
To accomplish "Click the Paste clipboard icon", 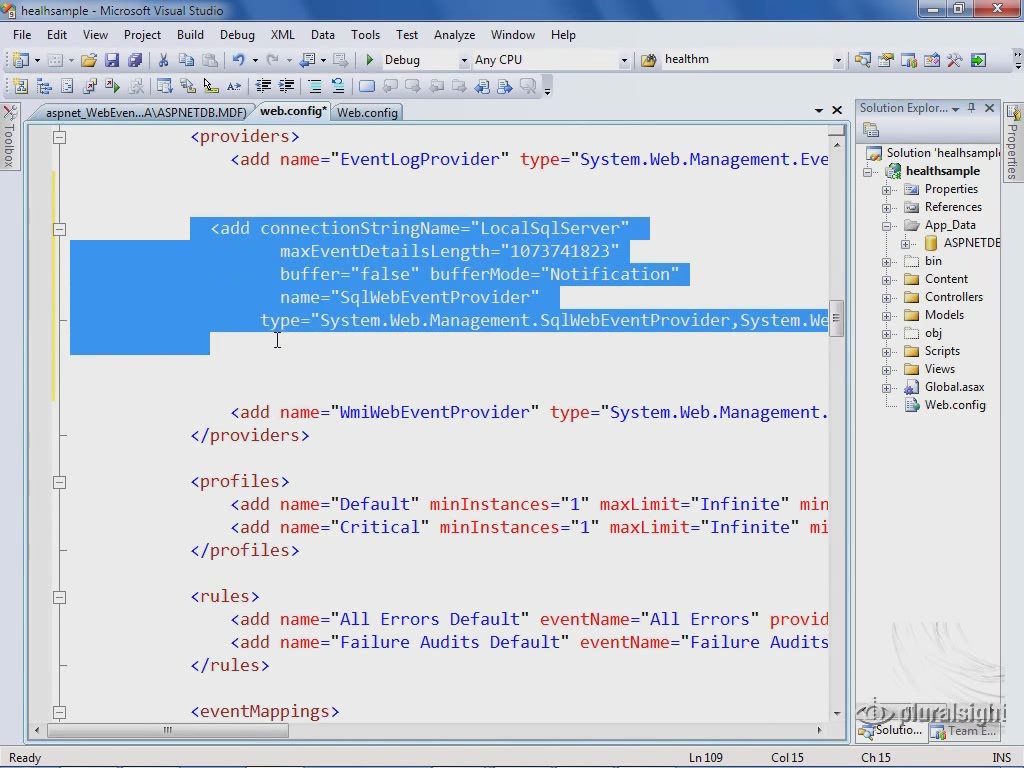I will 210,60.
